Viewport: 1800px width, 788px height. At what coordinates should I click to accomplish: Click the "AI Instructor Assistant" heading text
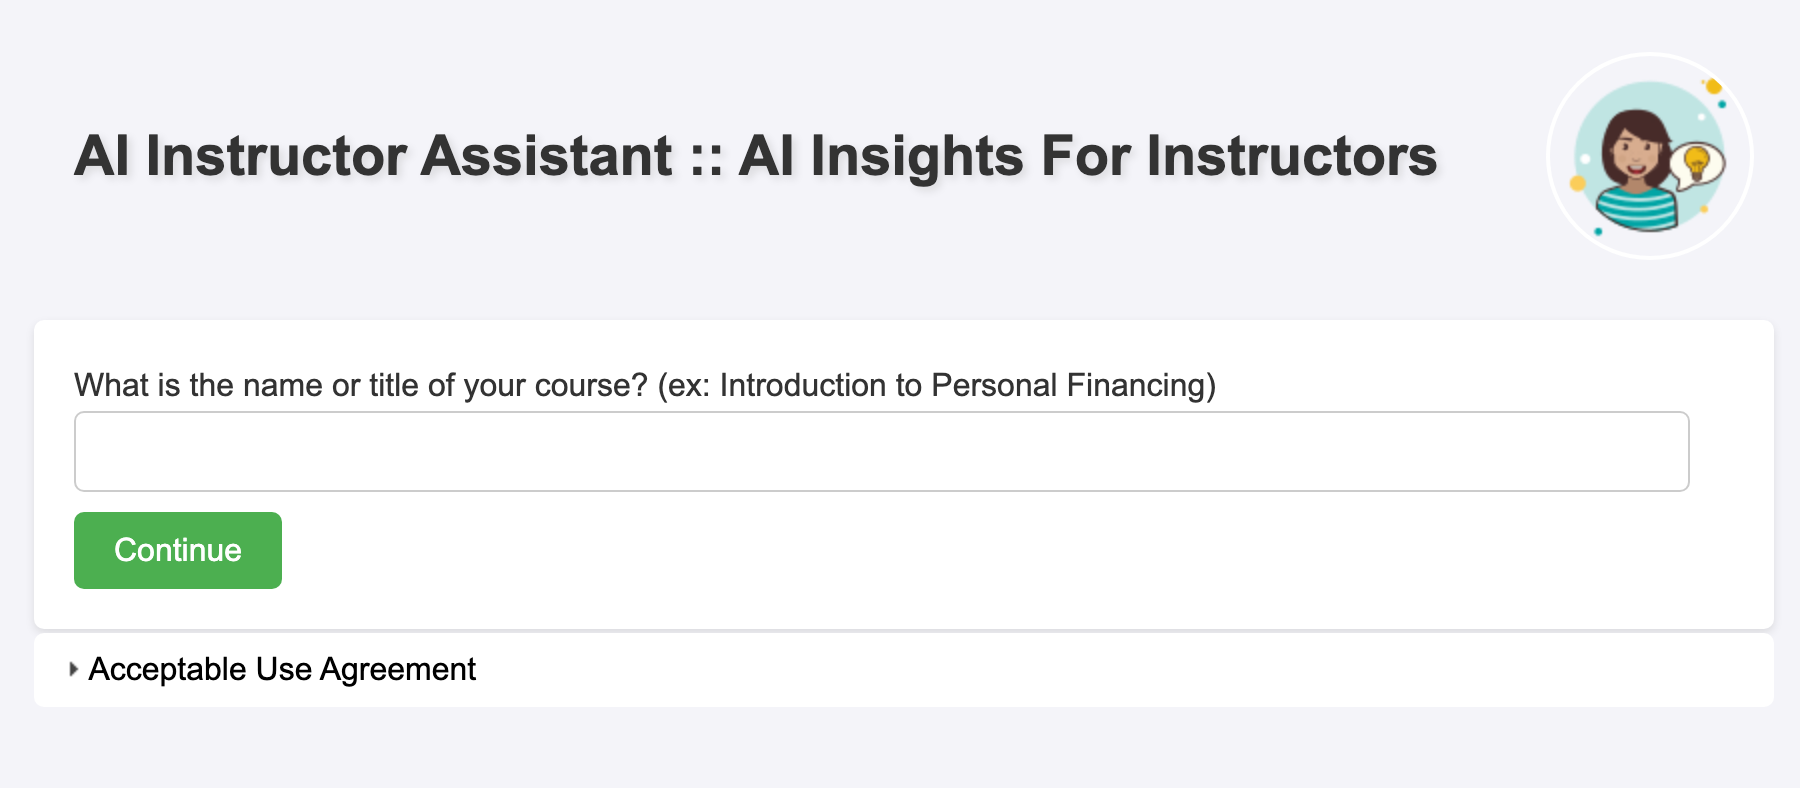point(372,156)
